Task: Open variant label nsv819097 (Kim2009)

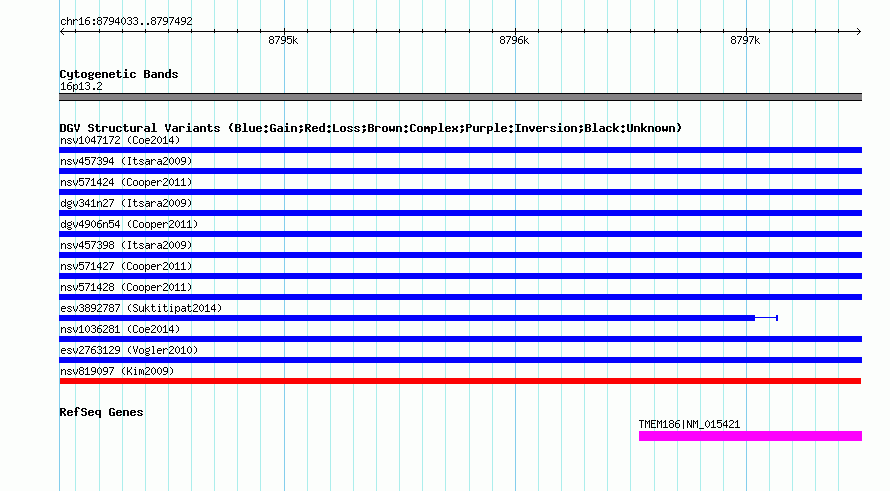Action: click(x=117, y=371)
